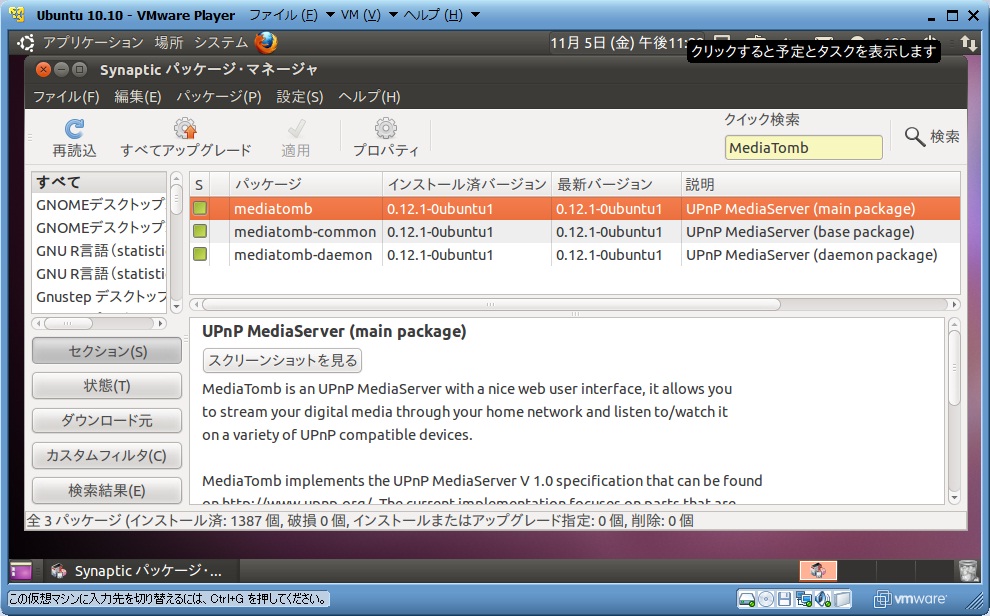990x616 pixels.
Task: Open Synaptic ファイル(F) menu
Action: pos(66,97)
